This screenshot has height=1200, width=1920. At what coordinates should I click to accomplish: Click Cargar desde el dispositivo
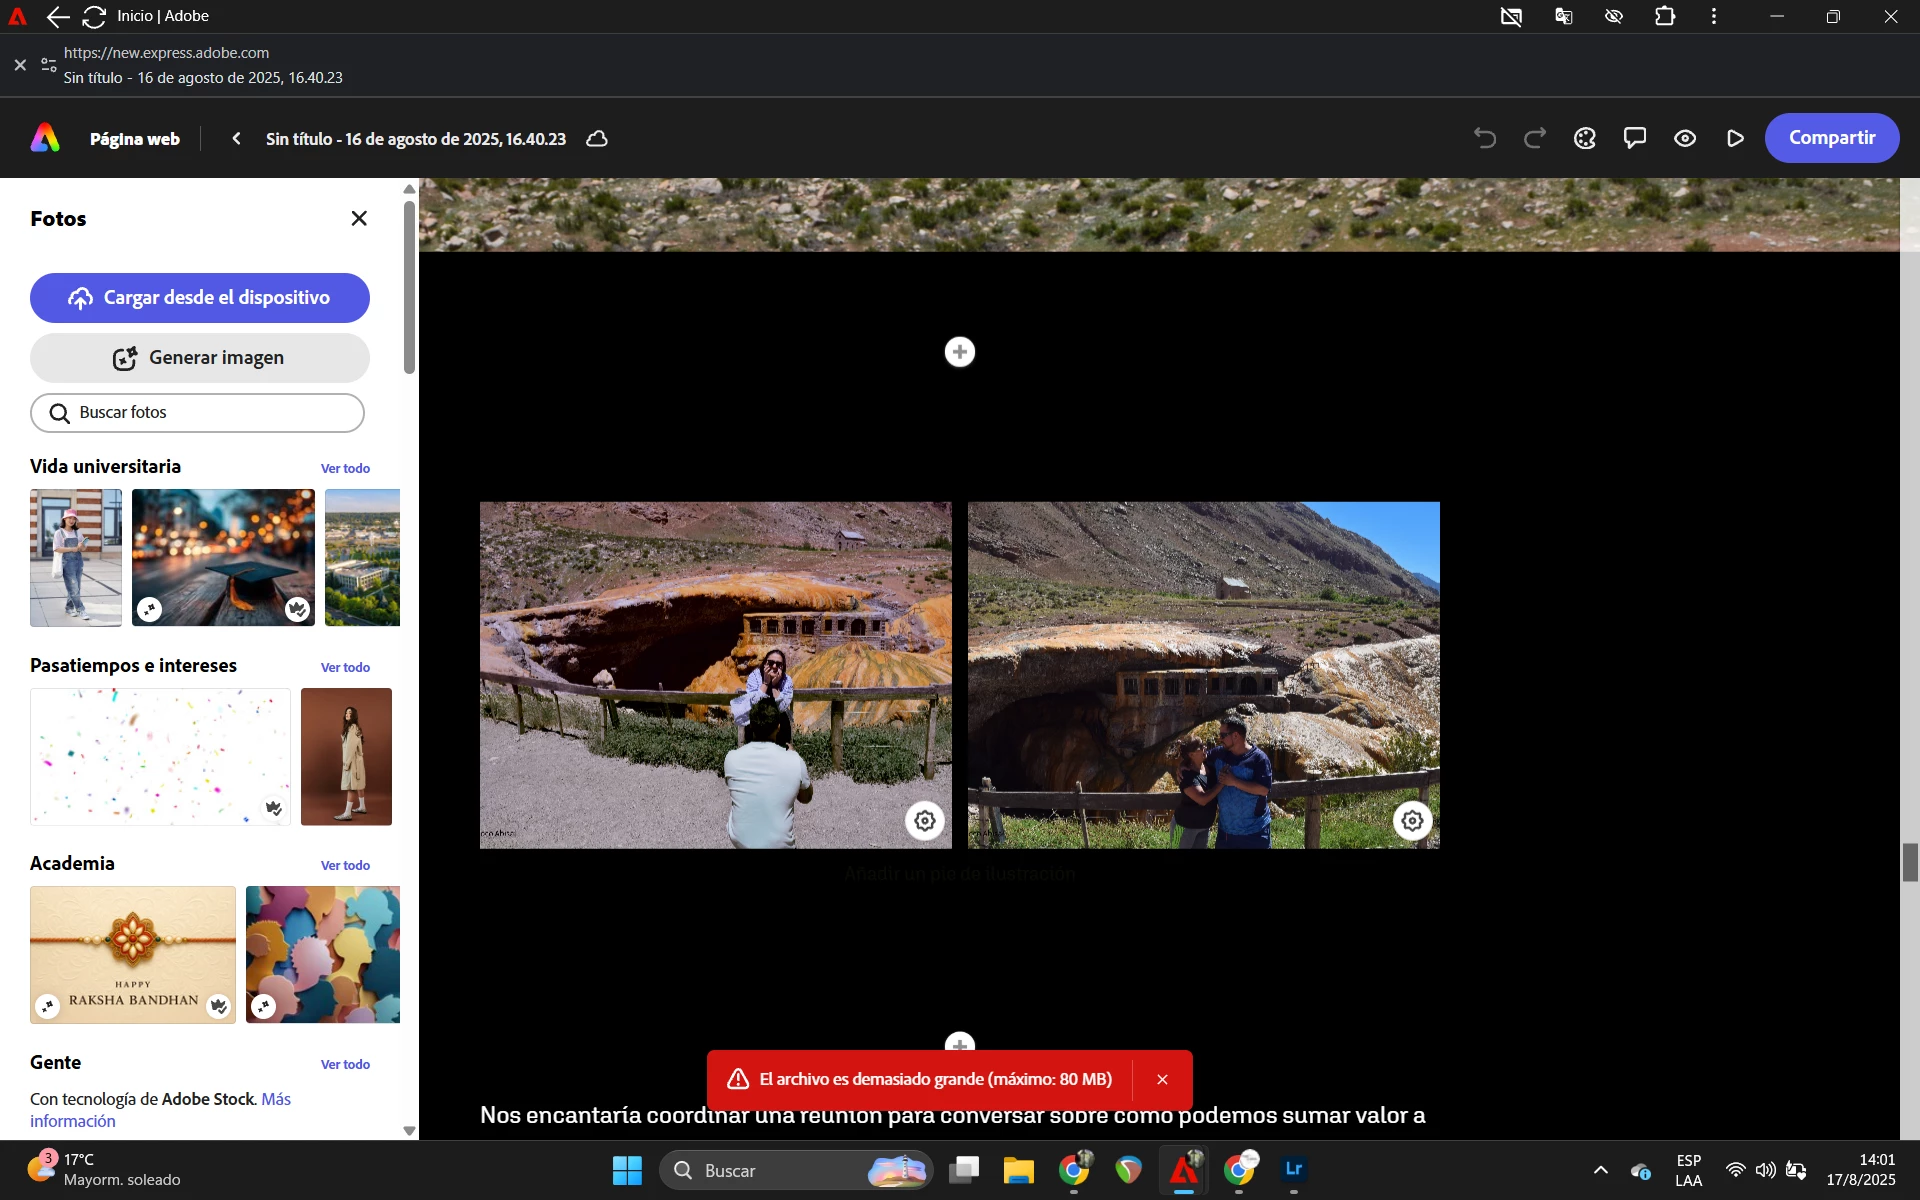(200, 298)
